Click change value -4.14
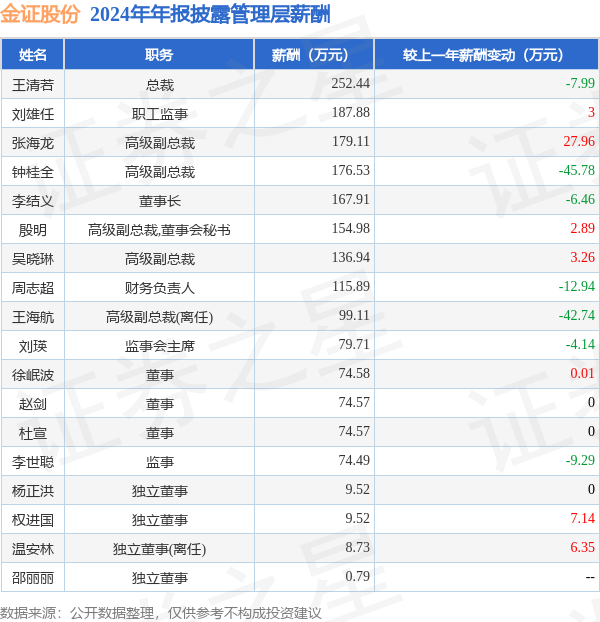Image resolution: width=600 pixels, height=622 pixels. 580,344
